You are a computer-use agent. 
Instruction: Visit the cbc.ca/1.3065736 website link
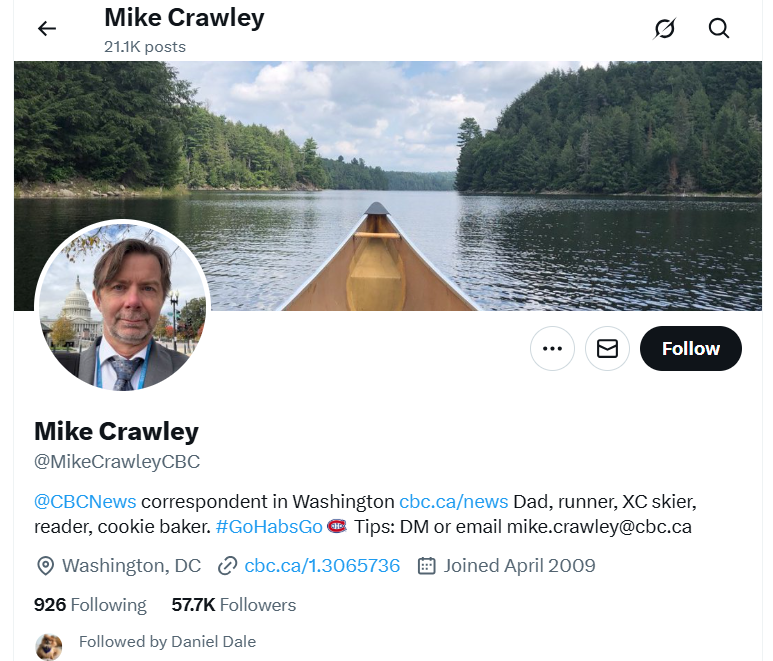point(322,566)
